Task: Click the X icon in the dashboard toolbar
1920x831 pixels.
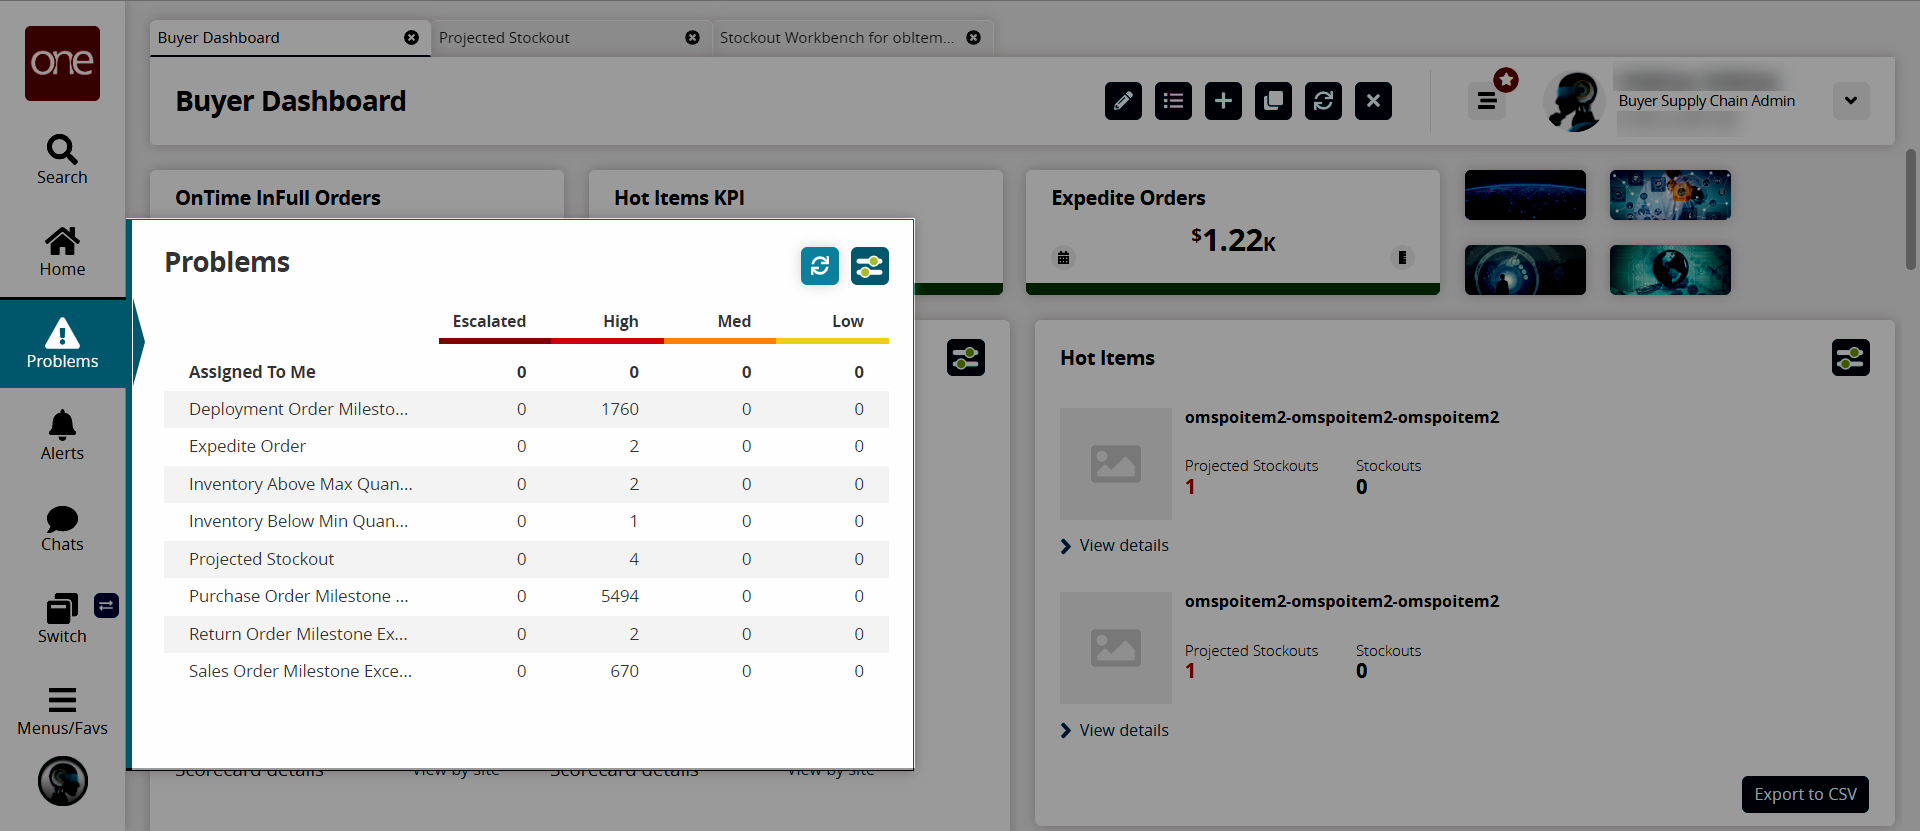Action: [x=1373, y=101]
